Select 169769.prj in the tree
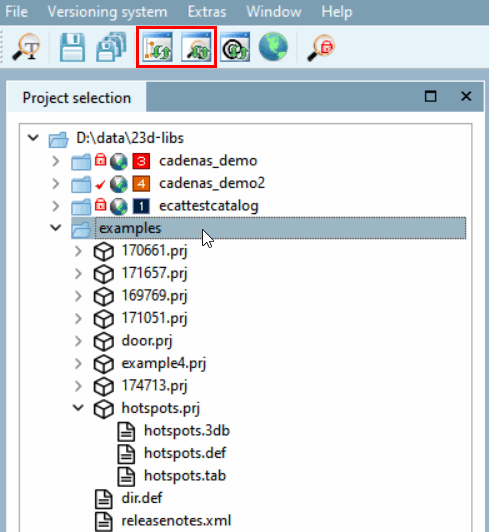The width and height of the screenshot is (489, 532). coord(154,296)
